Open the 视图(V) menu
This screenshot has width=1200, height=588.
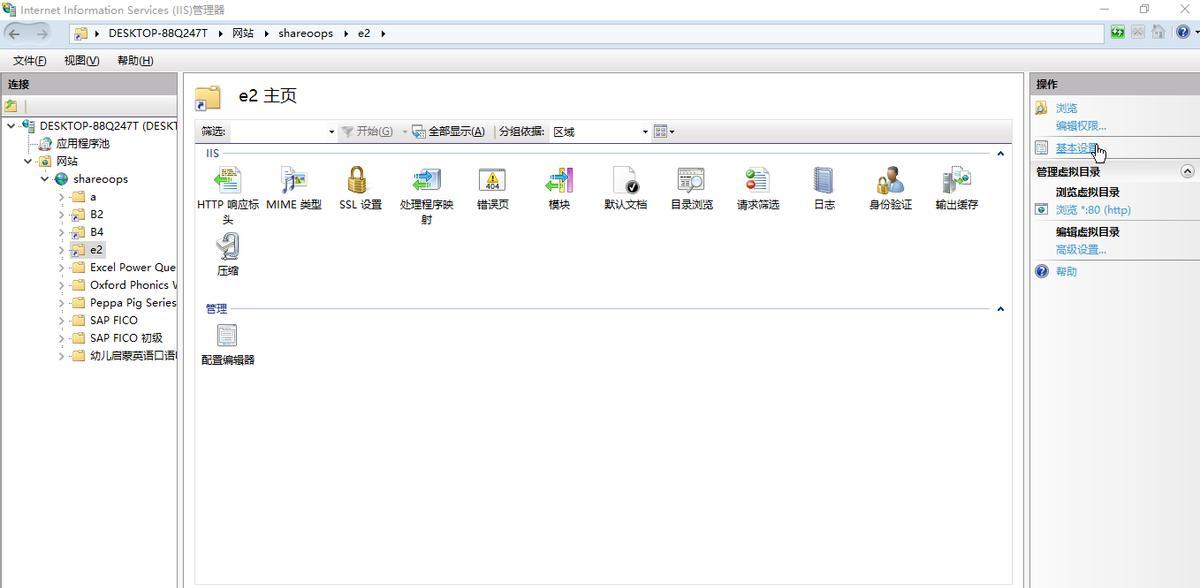pos(82,60)
